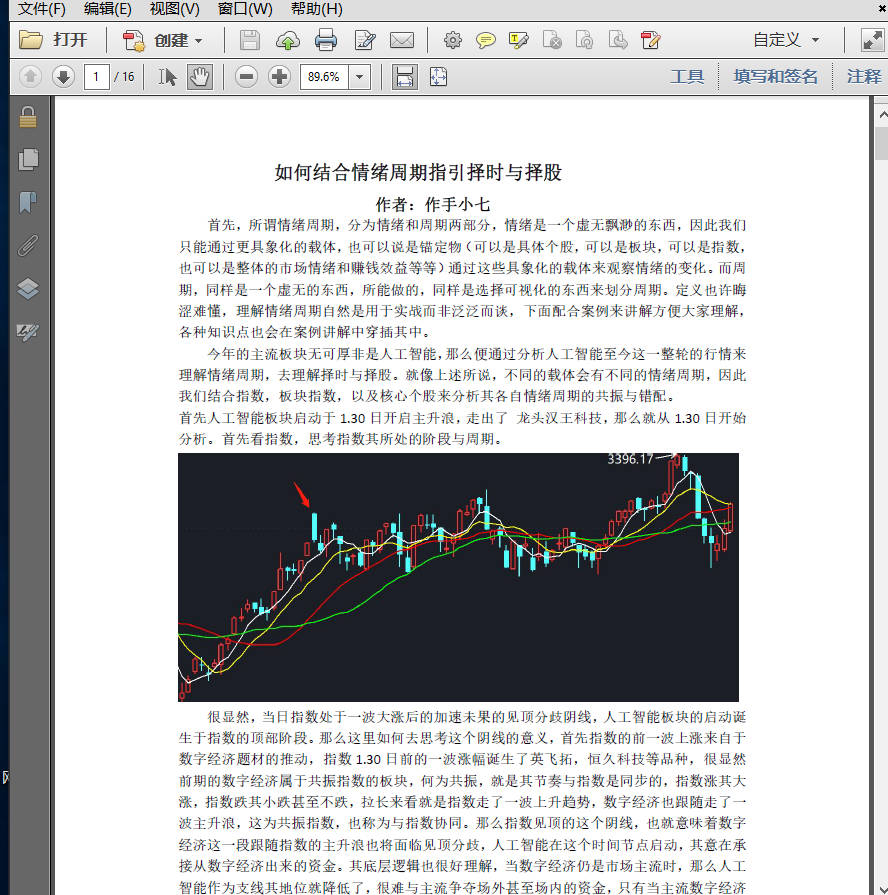Image resolution: width=888 pixels, height=895 pixels.
Task: Open the 帮助(H) menu
Action: pos(317,9)
